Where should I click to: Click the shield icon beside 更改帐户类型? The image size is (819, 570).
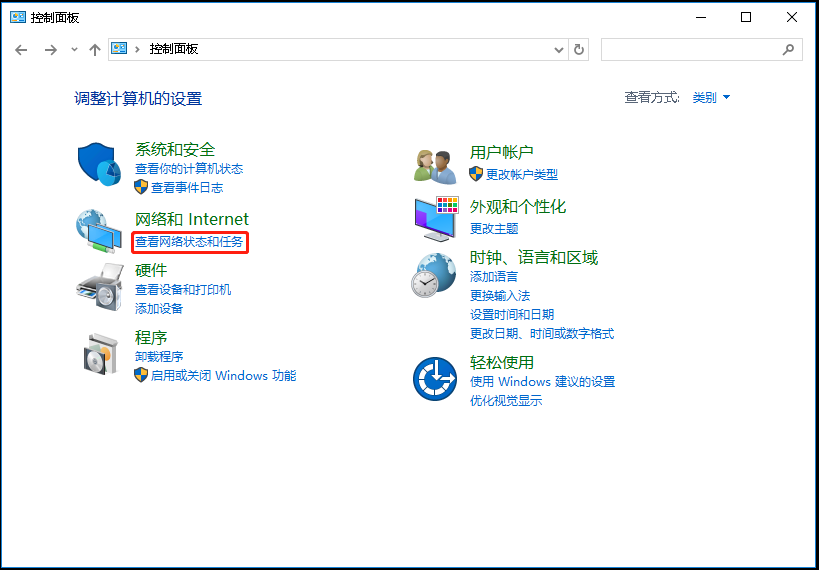[476, 174]
